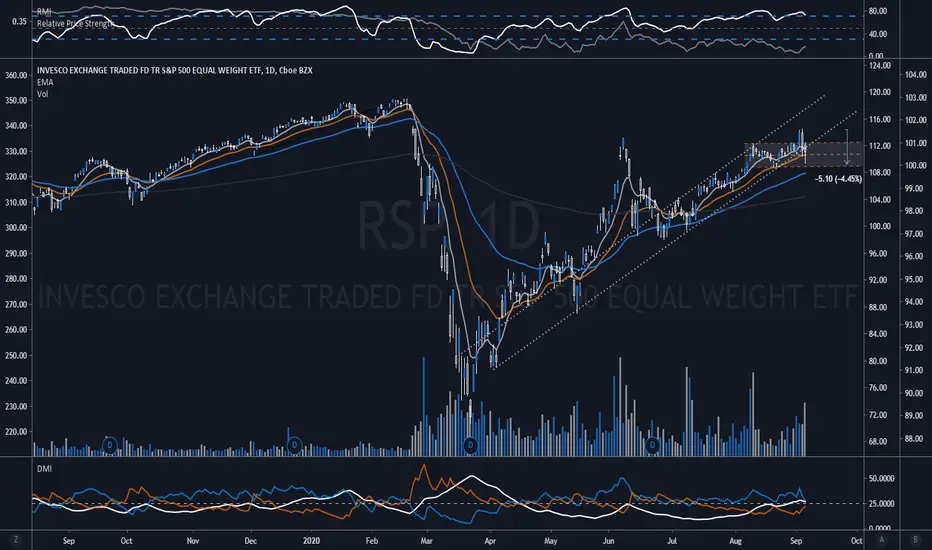932x550 pixels.
Task: Click the Z timezone button
Action: [16, 540]
